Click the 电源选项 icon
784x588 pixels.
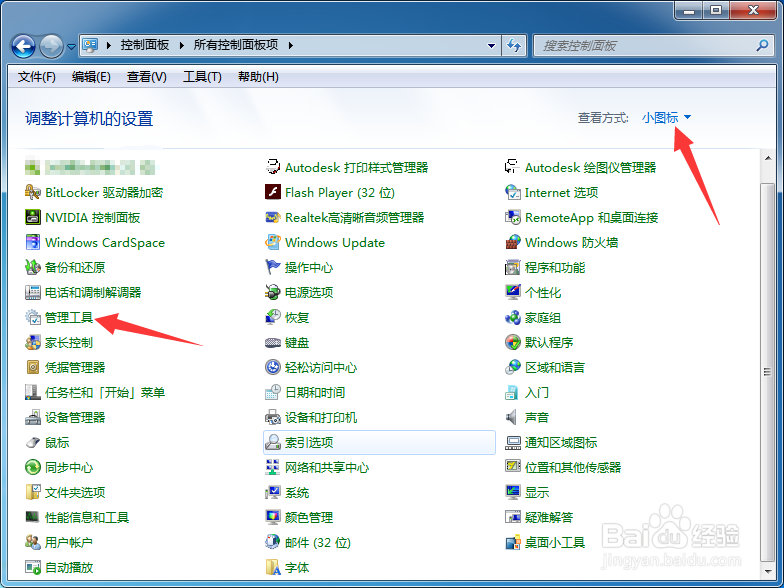pos(272,292)
